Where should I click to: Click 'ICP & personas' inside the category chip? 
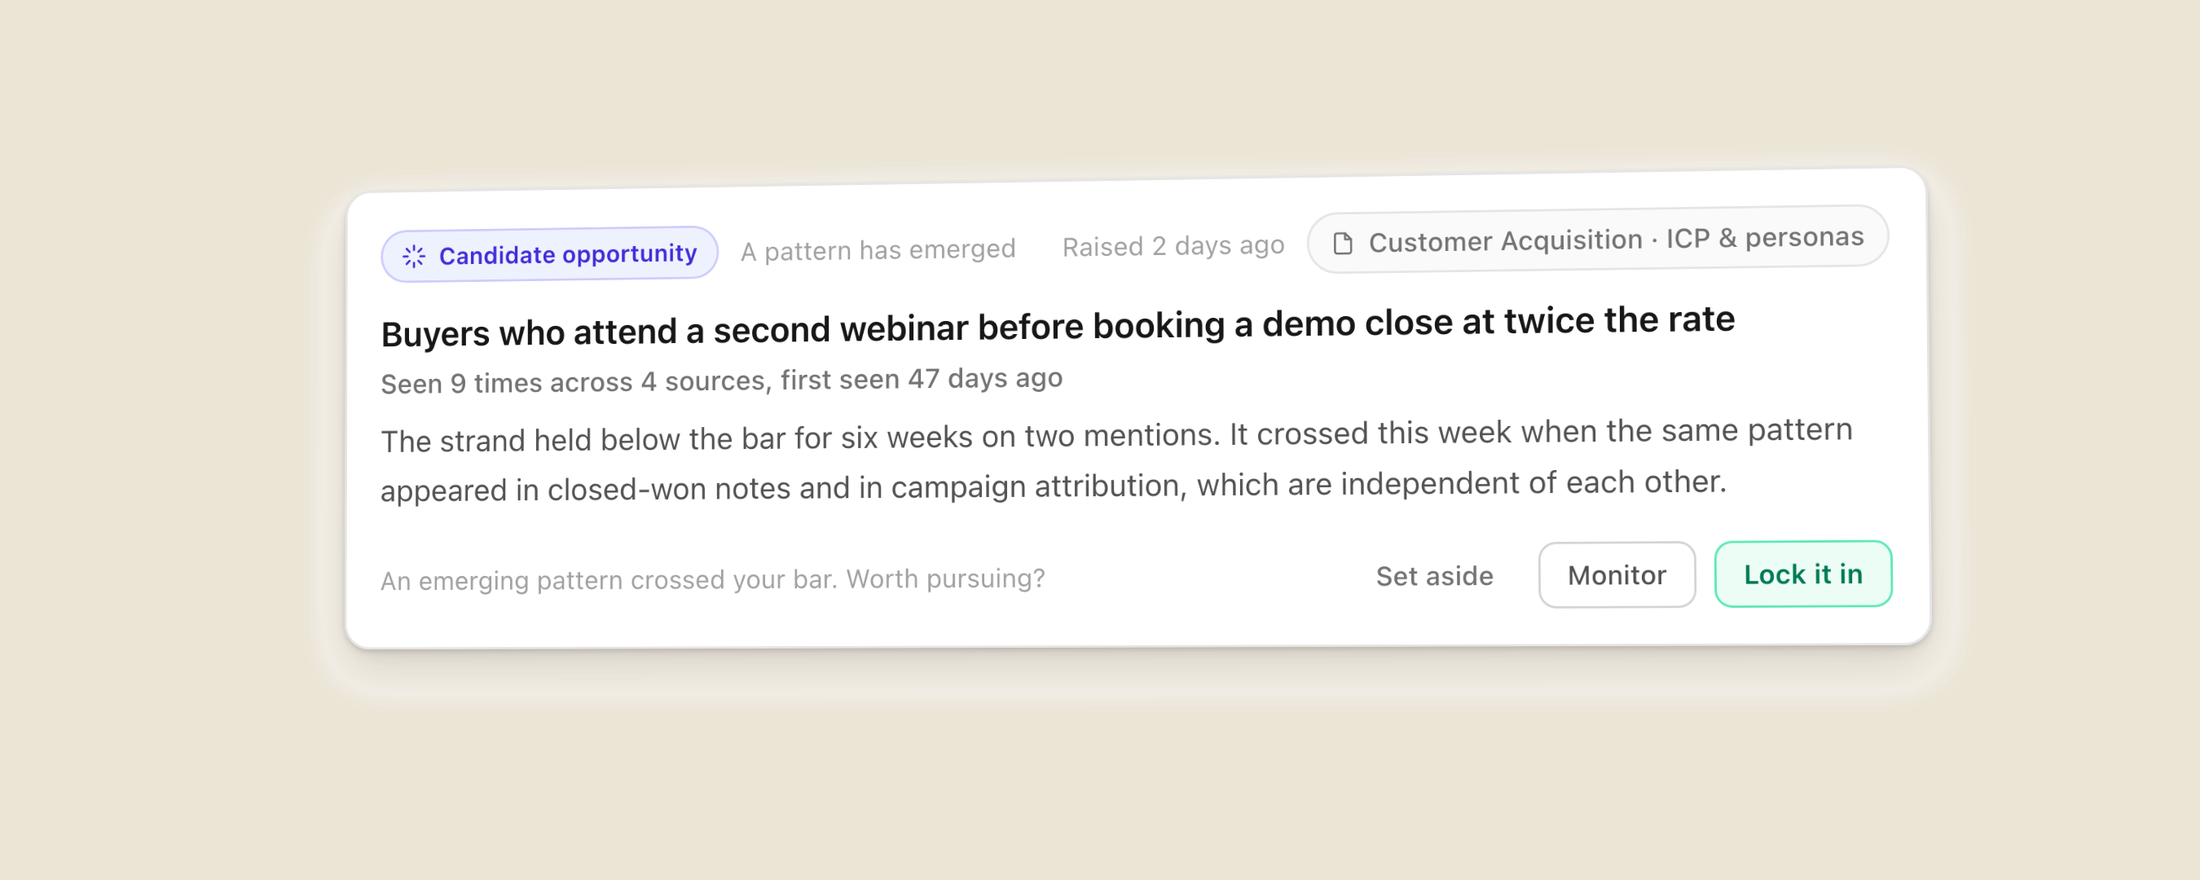[1765, 237]
